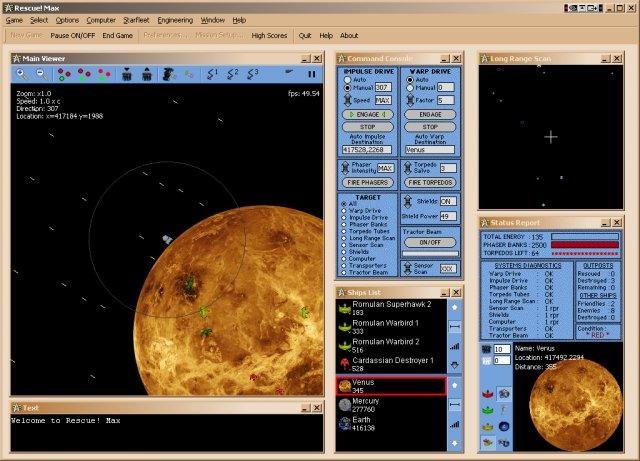Click the zoom out magnifier icon
This screenshot has height=461, width=640.
coord(40,74)
